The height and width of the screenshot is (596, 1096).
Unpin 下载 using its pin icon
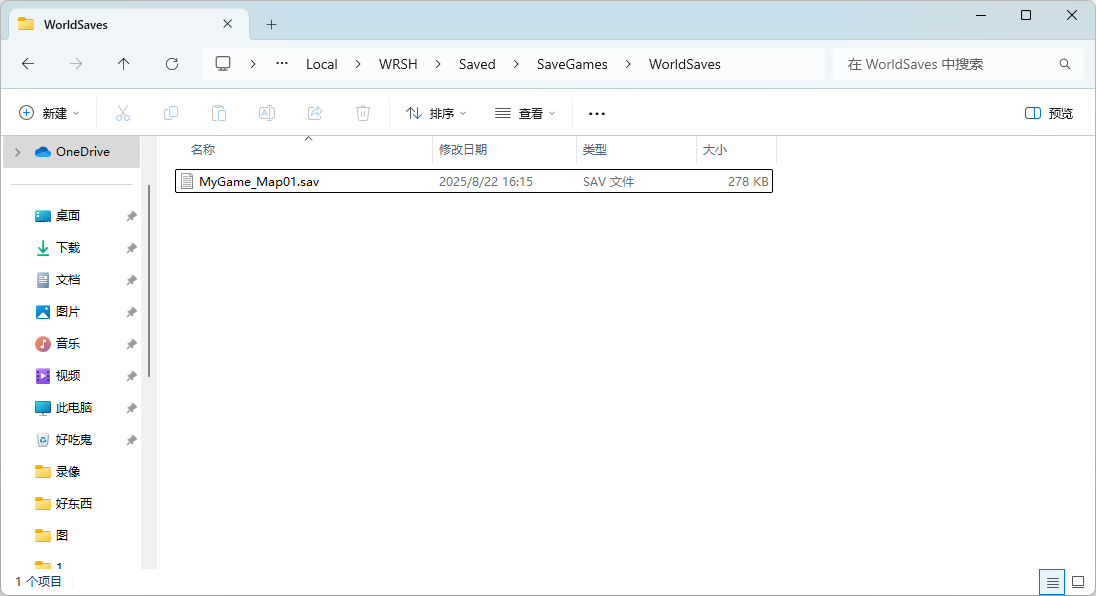[x=131, y=249]
